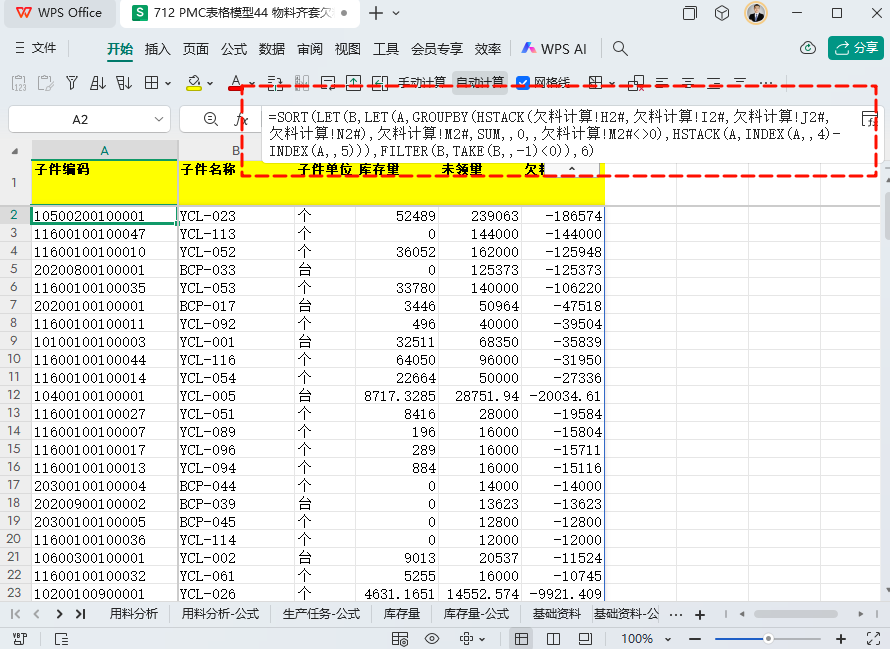The width and height of the screenshot is (890, 649).
Task: Sort descending using the second sort icon
Action: click(x=124, y=83)
